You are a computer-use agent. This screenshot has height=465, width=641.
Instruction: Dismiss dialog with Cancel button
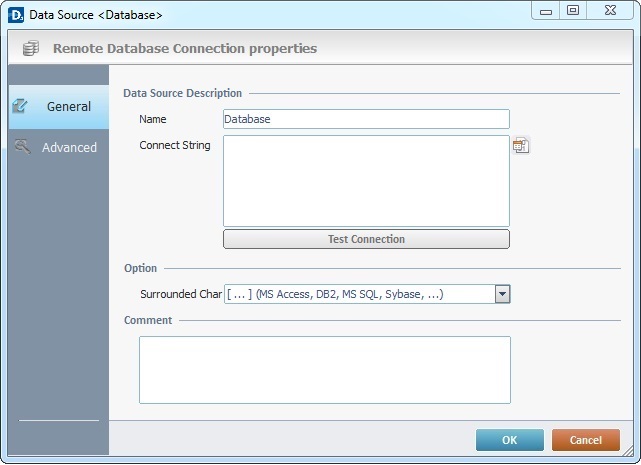pos(586,440)
